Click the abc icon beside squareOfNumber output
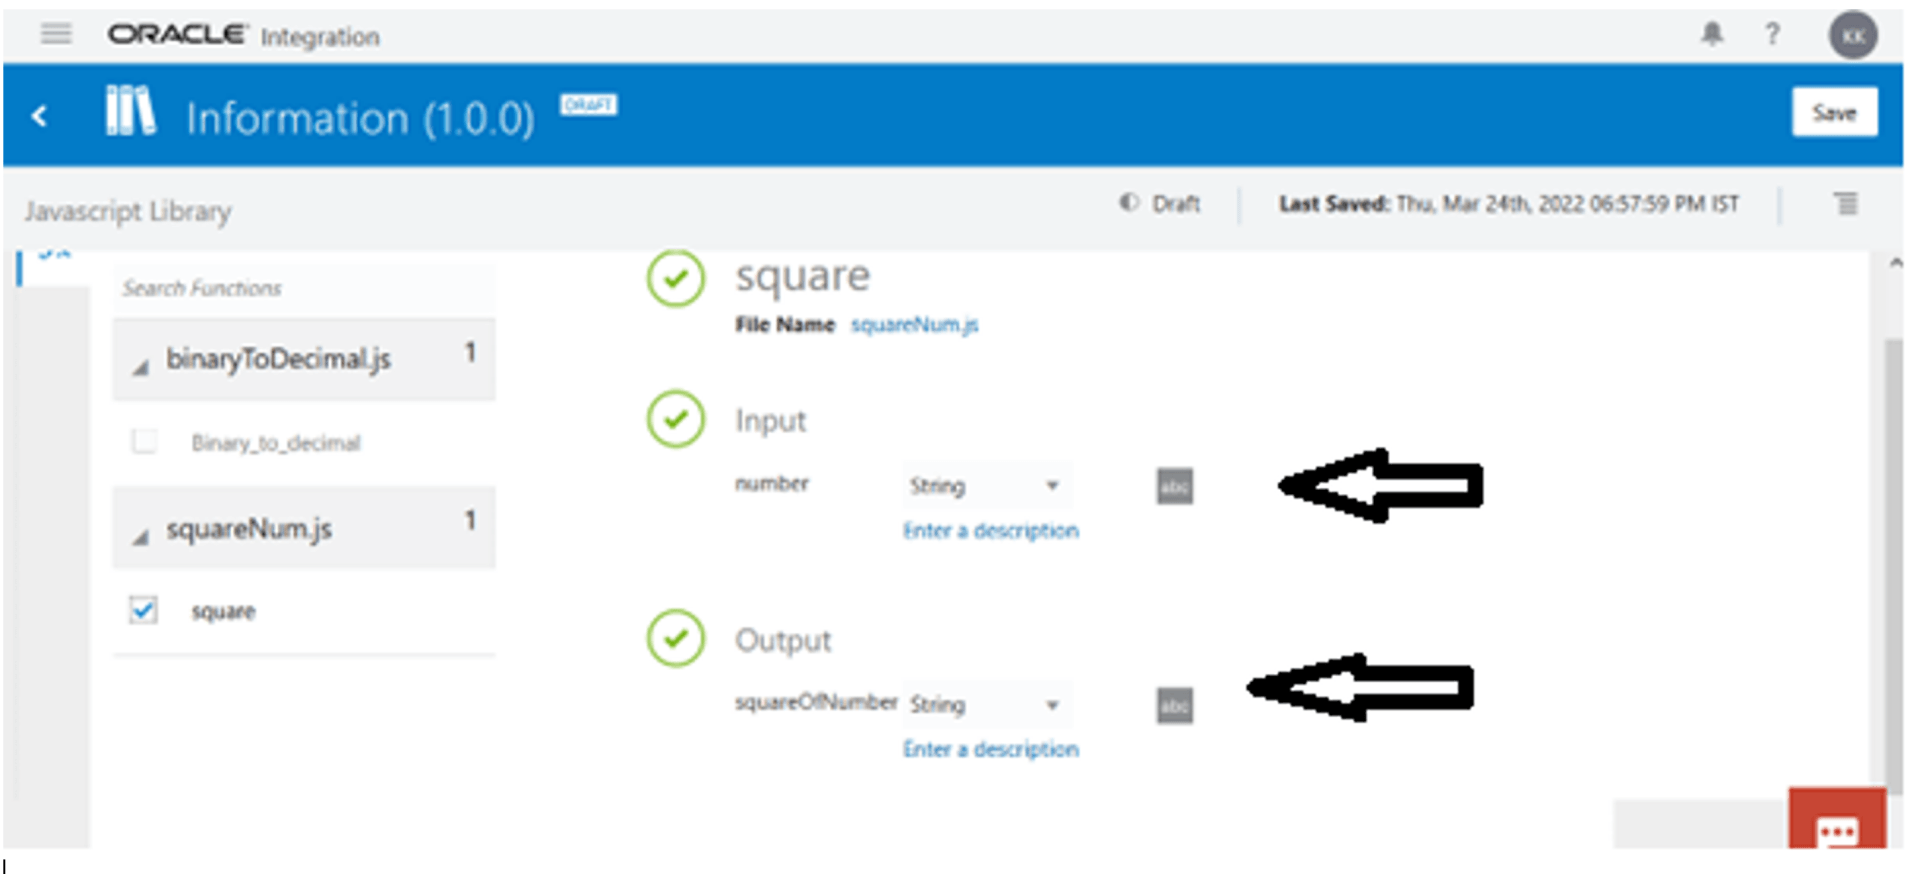This screenshot has height=874, width=1920. pyautogui.click(x=1172, y=705)
